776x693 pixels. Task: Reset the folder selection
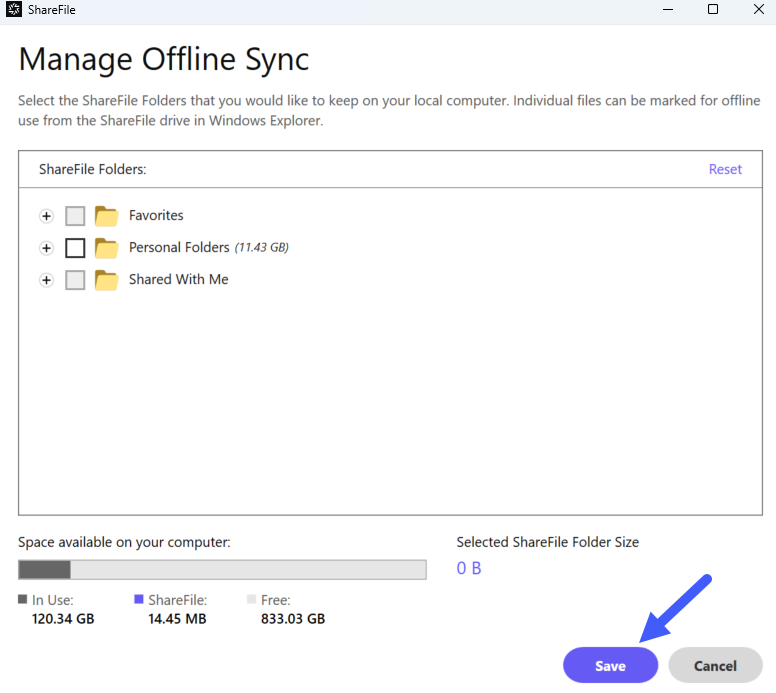click(x=725, y=169)
